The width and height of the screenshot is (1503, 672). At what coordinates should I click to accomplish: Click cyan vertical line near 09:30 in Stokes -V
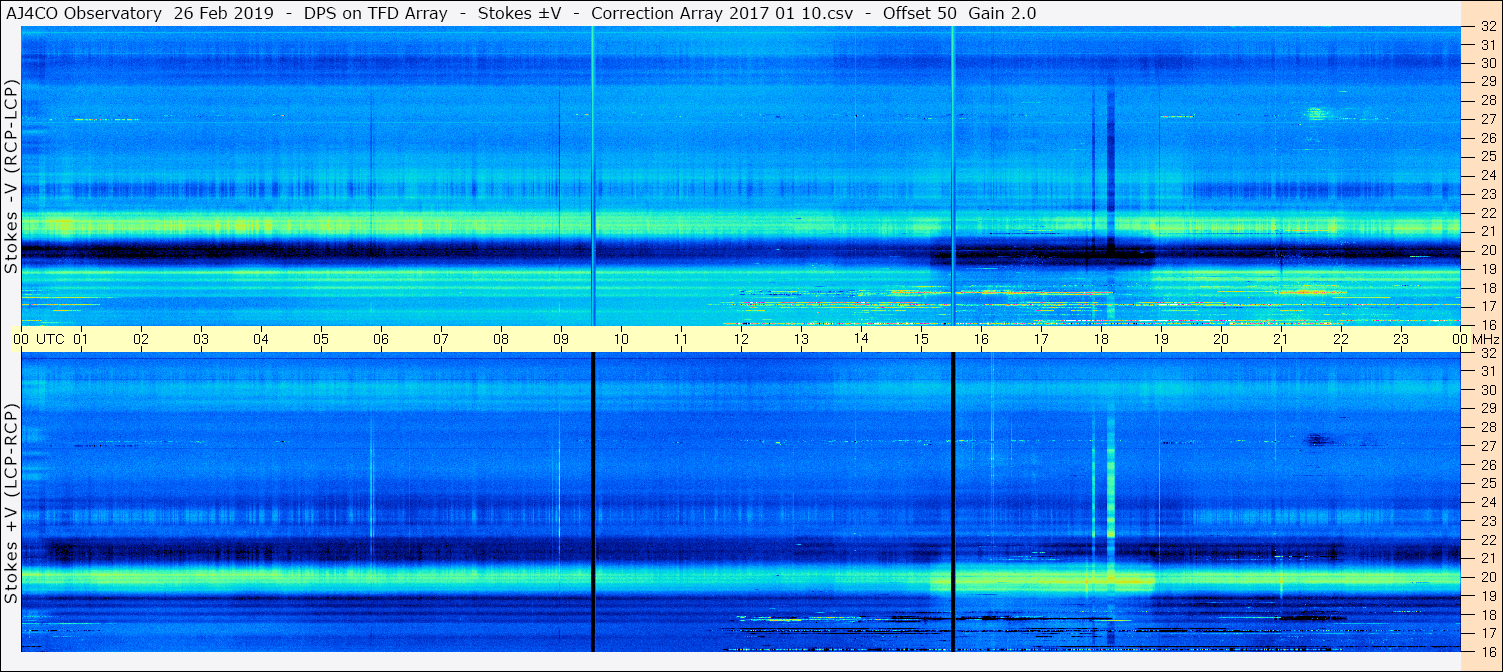click(593, 176)
